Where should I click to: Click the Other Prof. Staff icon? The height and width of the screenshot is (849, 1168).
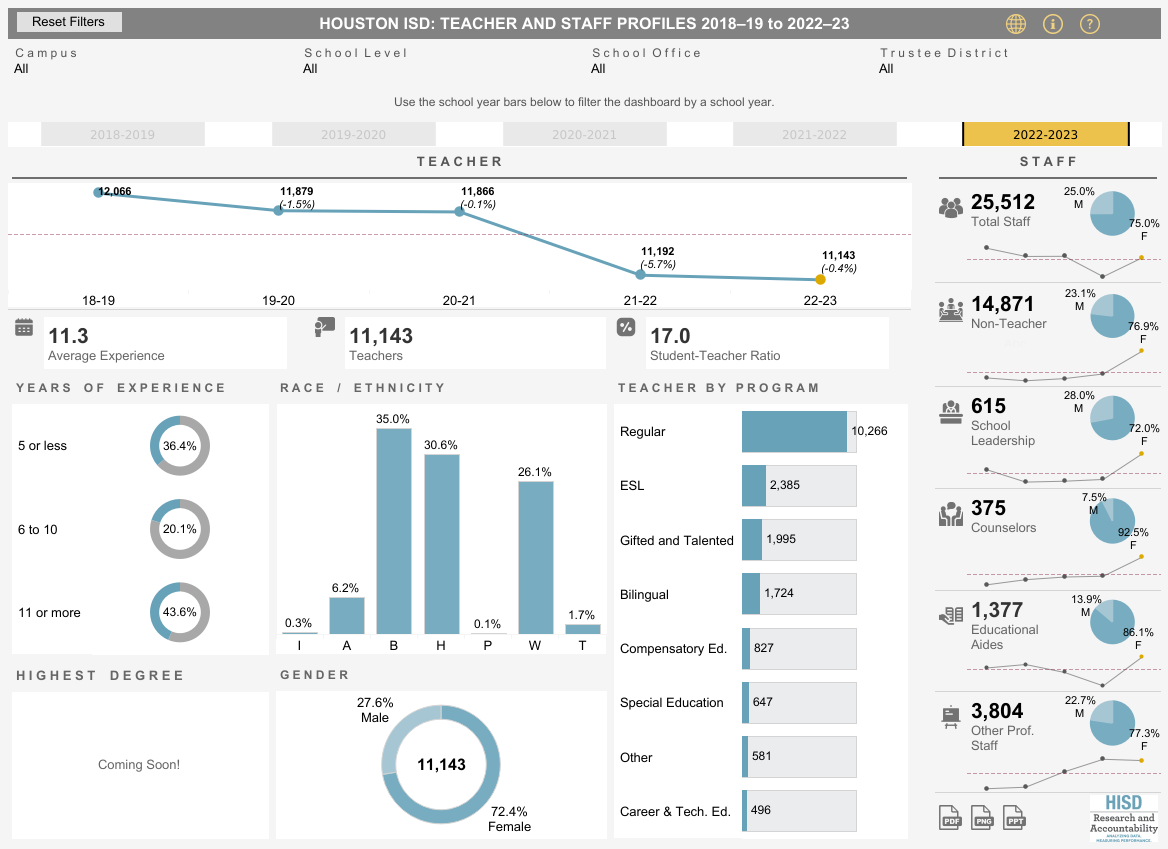point(950,717)
